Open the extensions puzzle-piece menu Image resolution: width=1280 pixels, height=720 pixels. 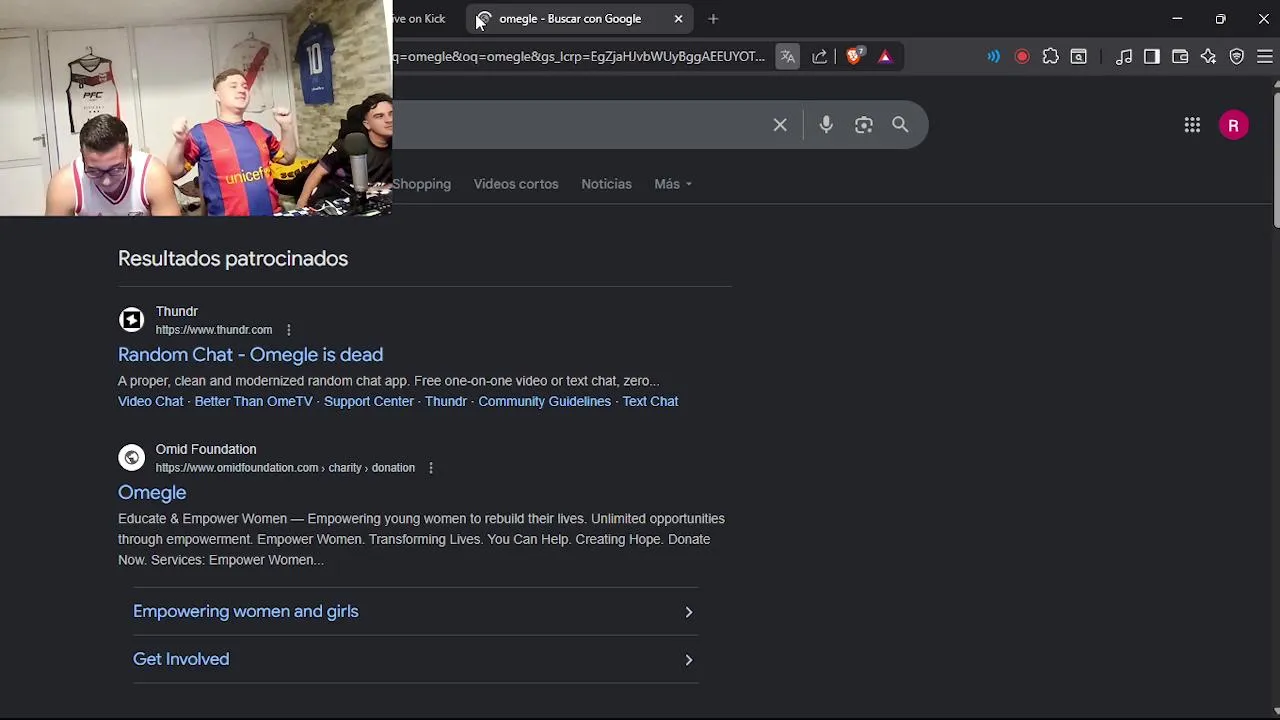click(1050, 57)
